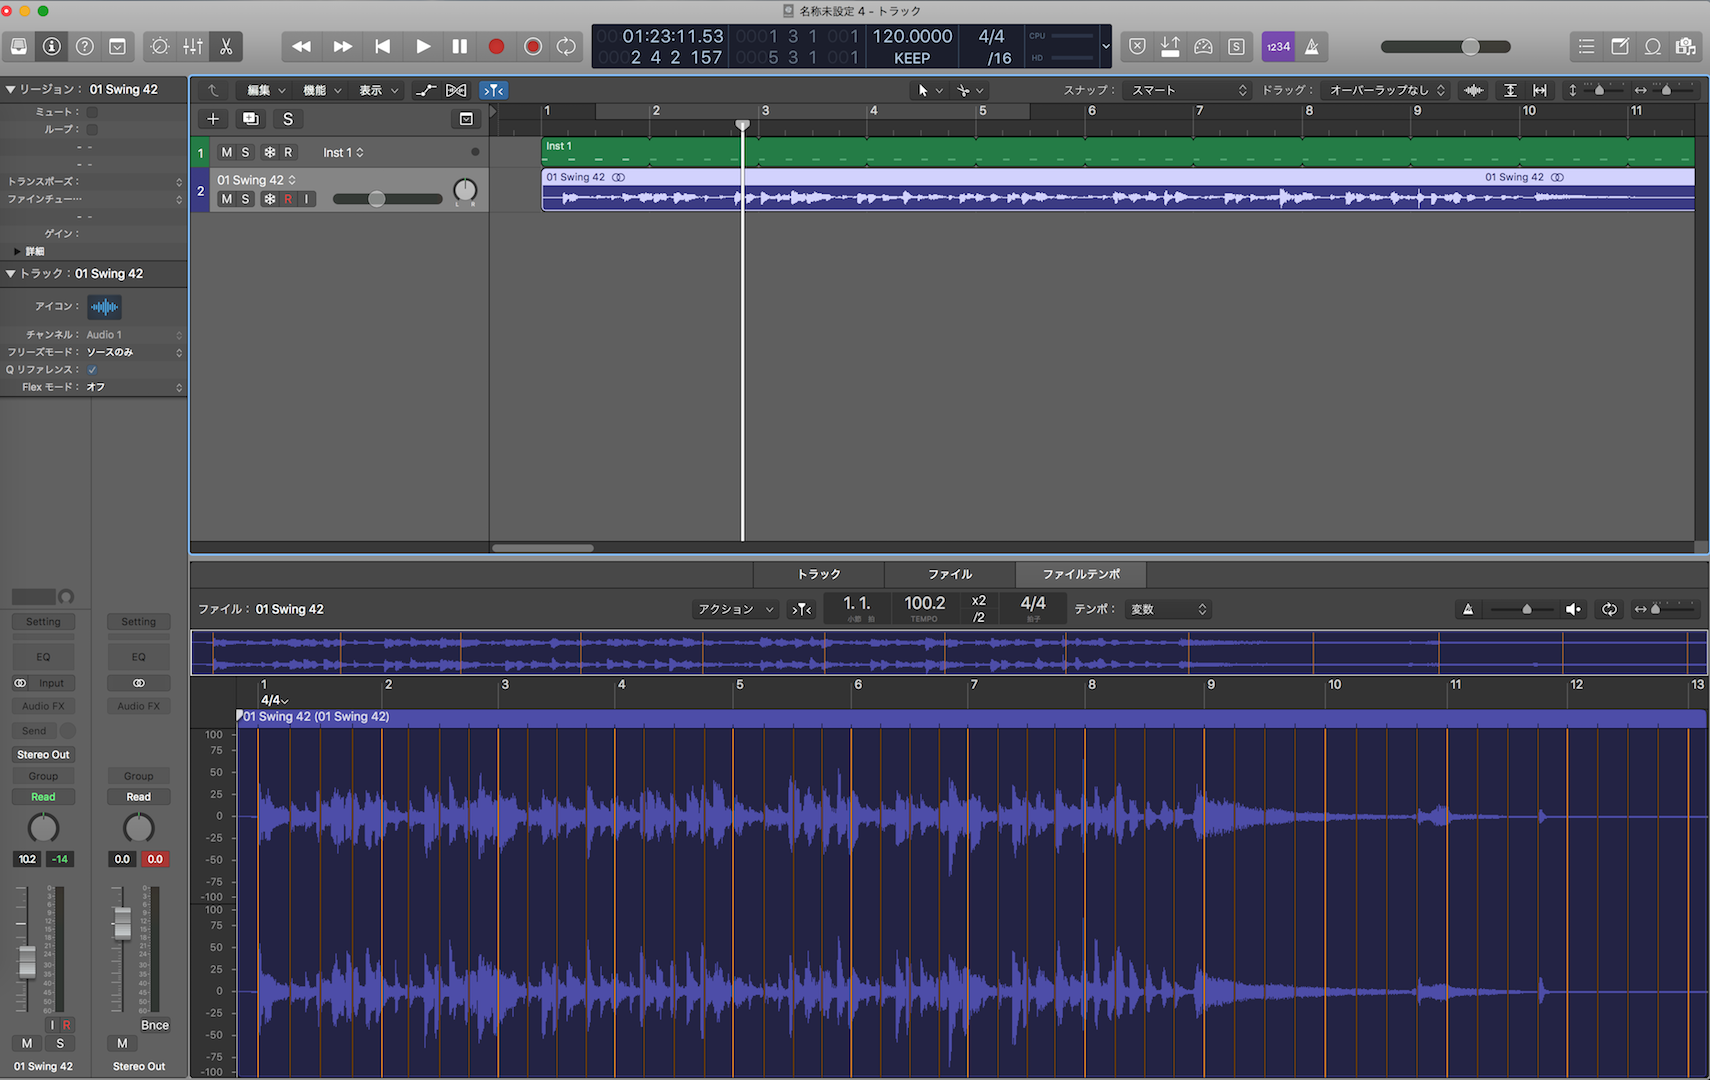
Task: Open the Mixer from the control bar
Action: [193, 46]
